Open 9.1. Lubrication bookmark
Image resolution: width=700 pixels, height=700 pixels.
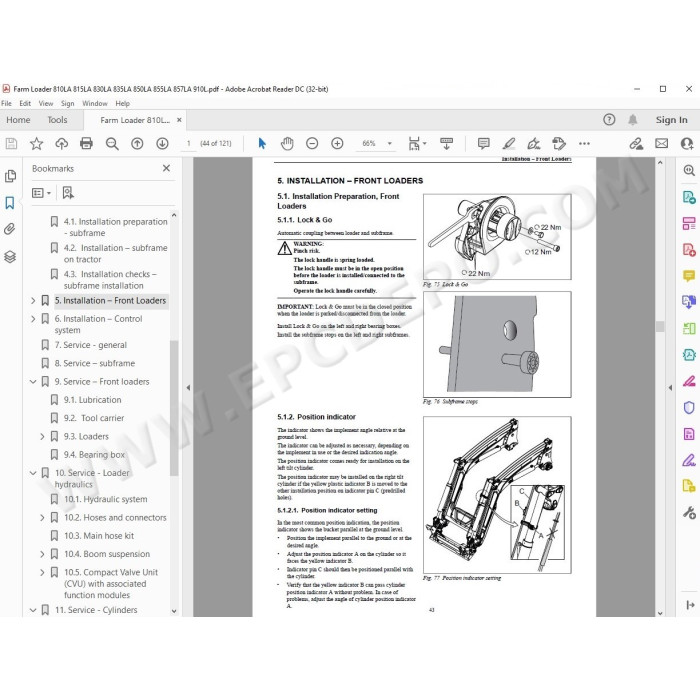[92, 400]
